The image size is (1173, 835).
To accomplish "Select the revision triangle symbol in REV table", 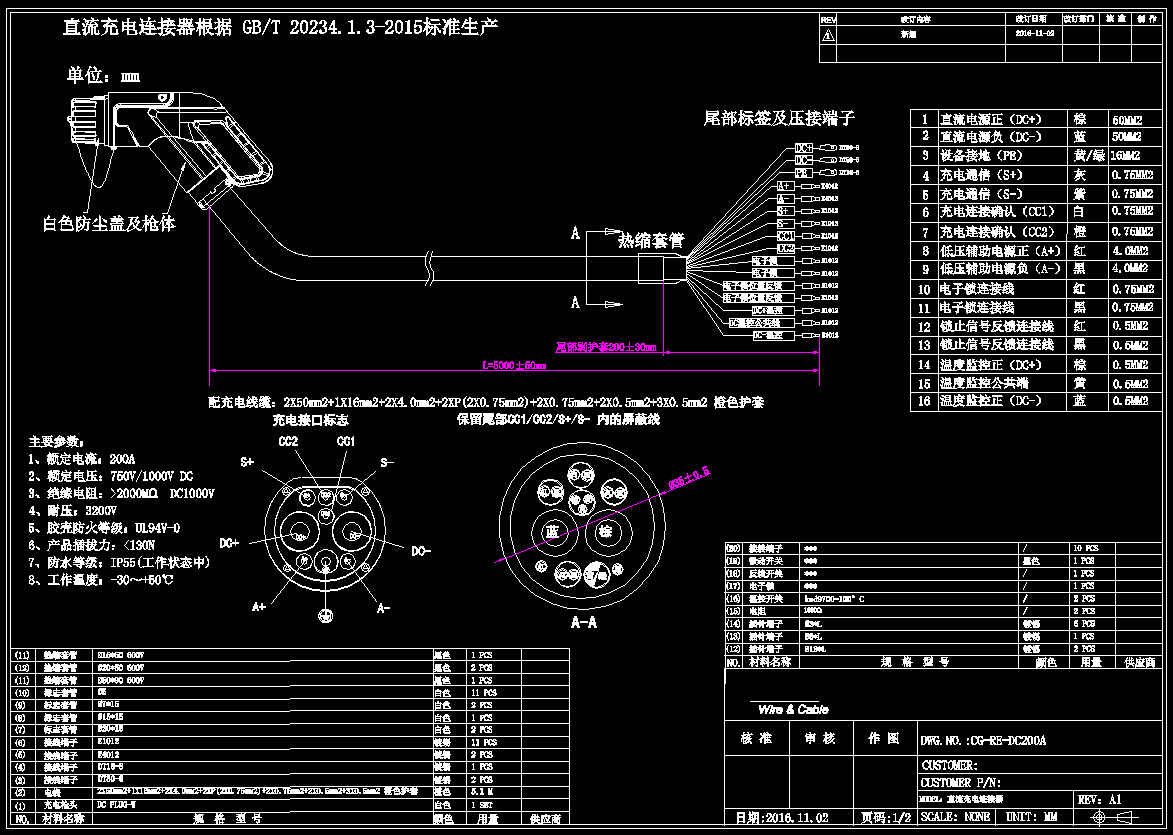I will 828,35.
